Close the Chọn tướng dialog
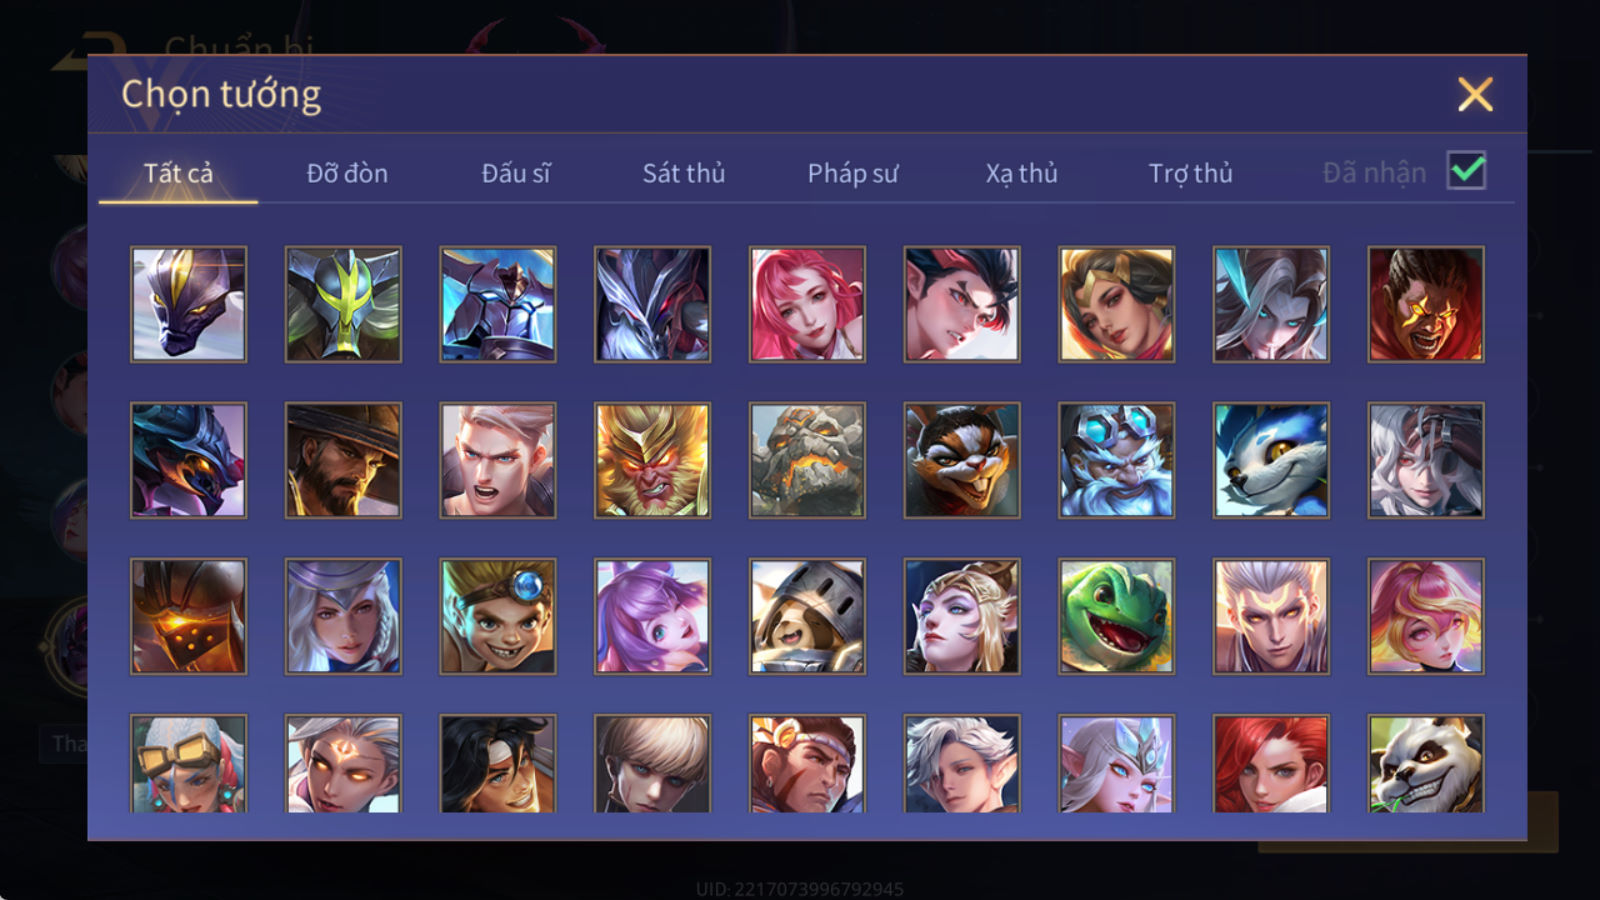 tap(1475, 94)
